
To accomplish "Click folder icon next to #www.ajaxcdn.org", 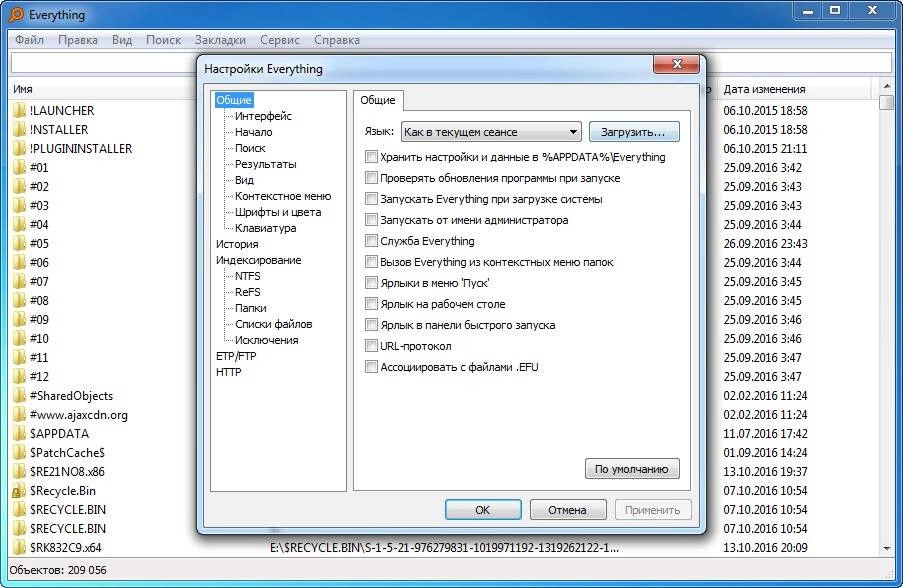I will click(20, 415).
